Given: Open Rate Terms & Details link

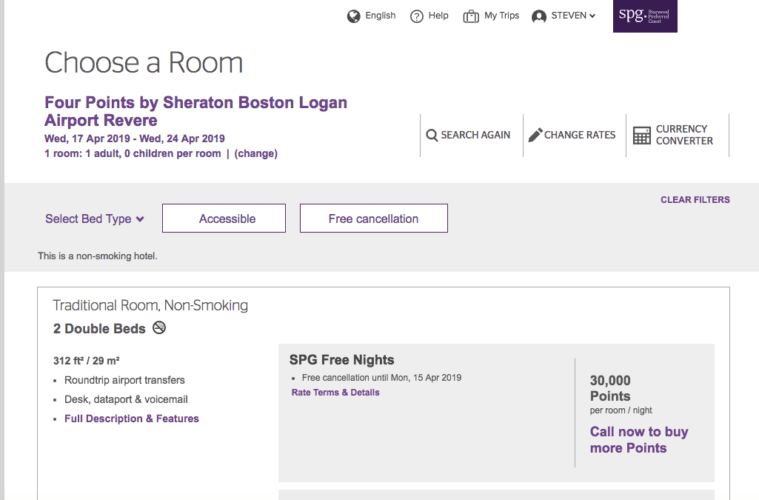Looking at the screenshot, I should click(x=335, y=393).
